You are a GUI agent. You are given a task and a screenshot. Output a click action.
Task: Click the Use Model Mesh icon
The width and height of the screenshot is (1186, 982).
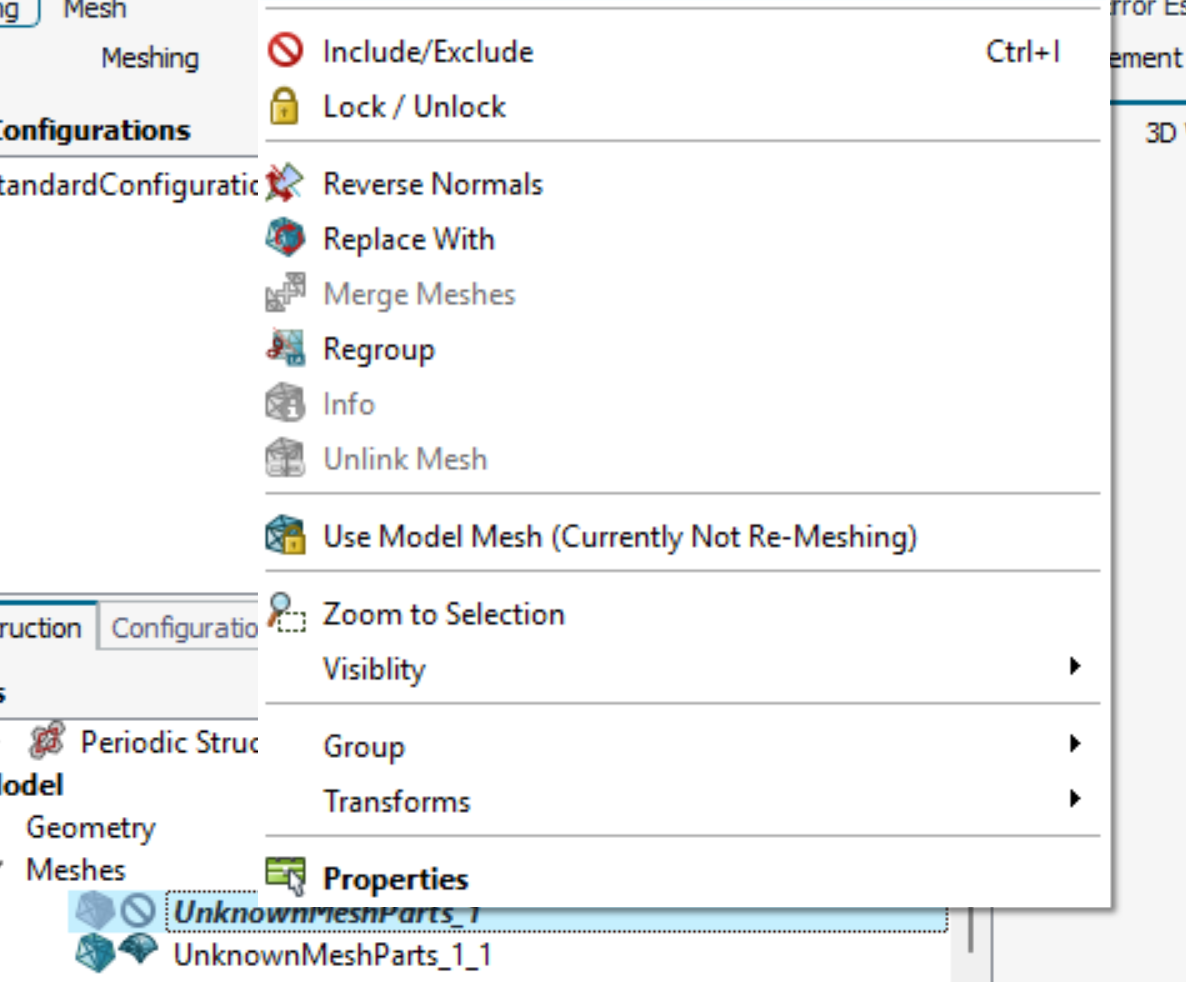point(286,537)
